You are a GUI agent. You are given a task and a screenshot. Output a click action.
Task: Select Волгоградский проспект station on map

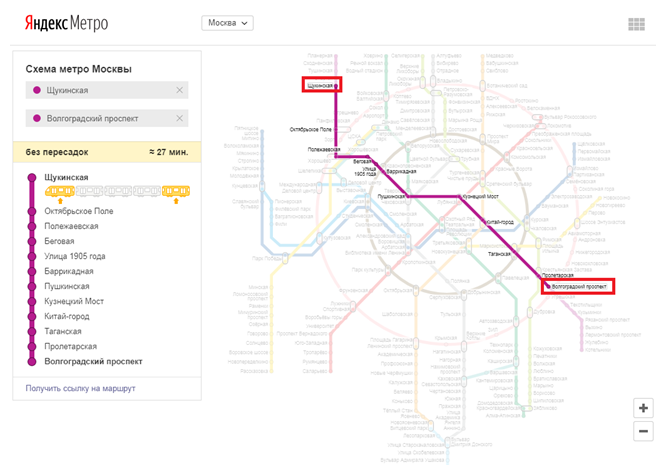tap(578, 287)
